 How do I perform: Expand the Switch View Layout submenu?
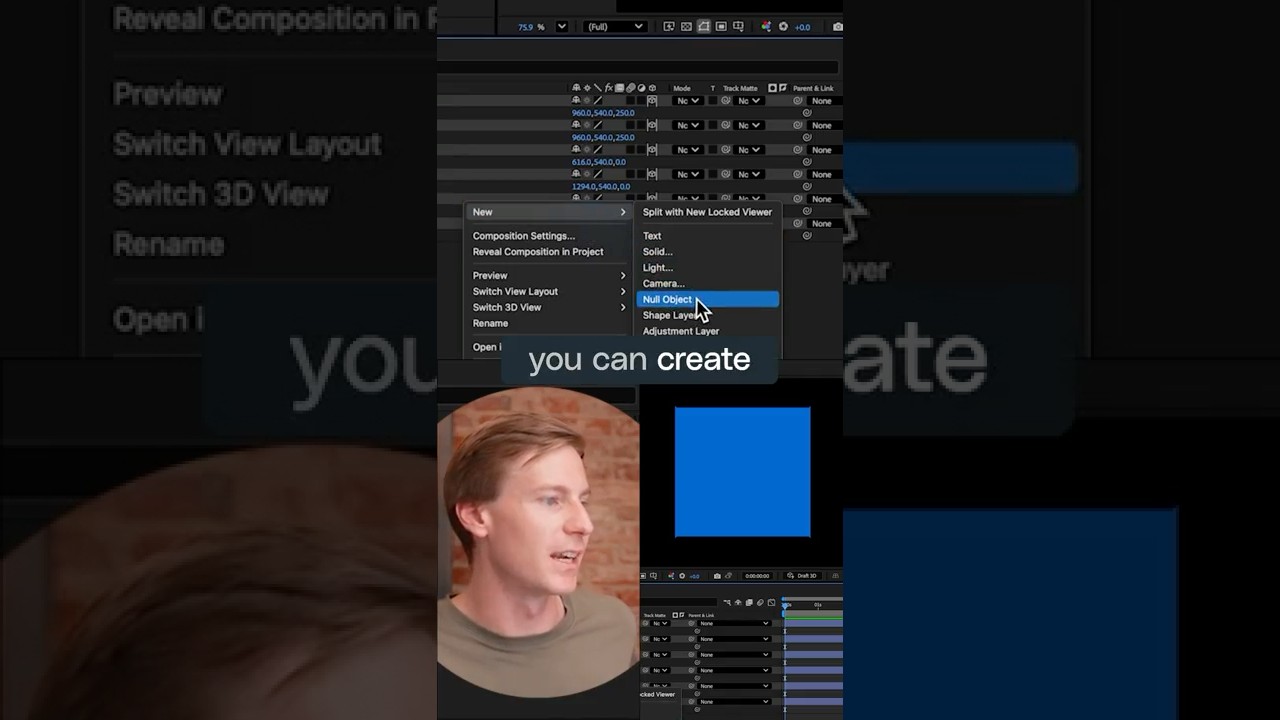click(x=548, y=291)
